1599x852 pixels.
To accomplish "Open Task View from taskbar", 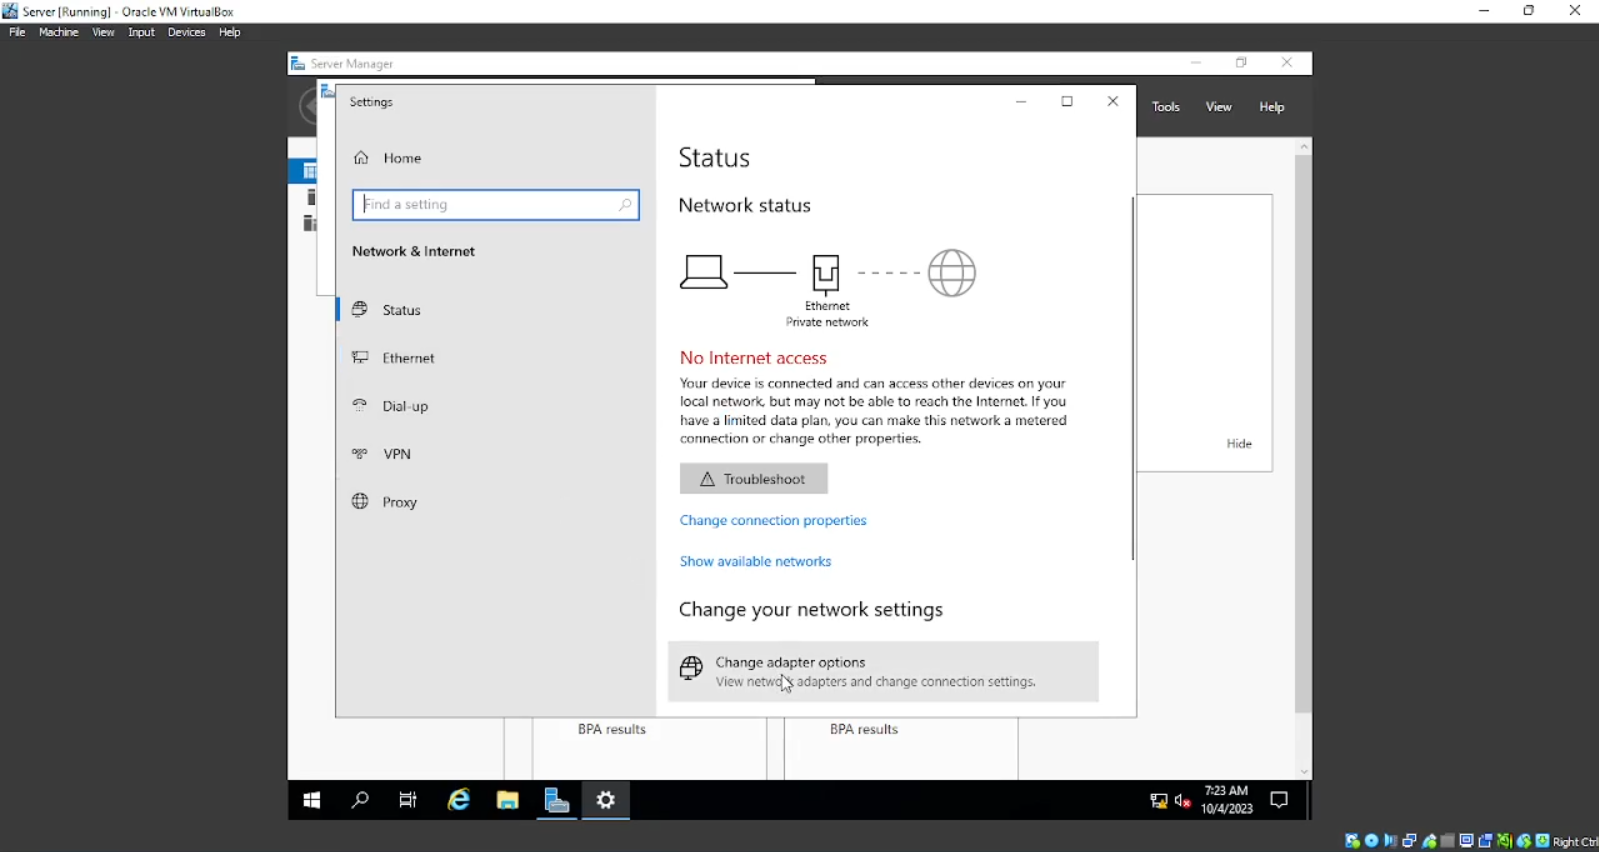I will pyautogui.click(x=408, y=800).
